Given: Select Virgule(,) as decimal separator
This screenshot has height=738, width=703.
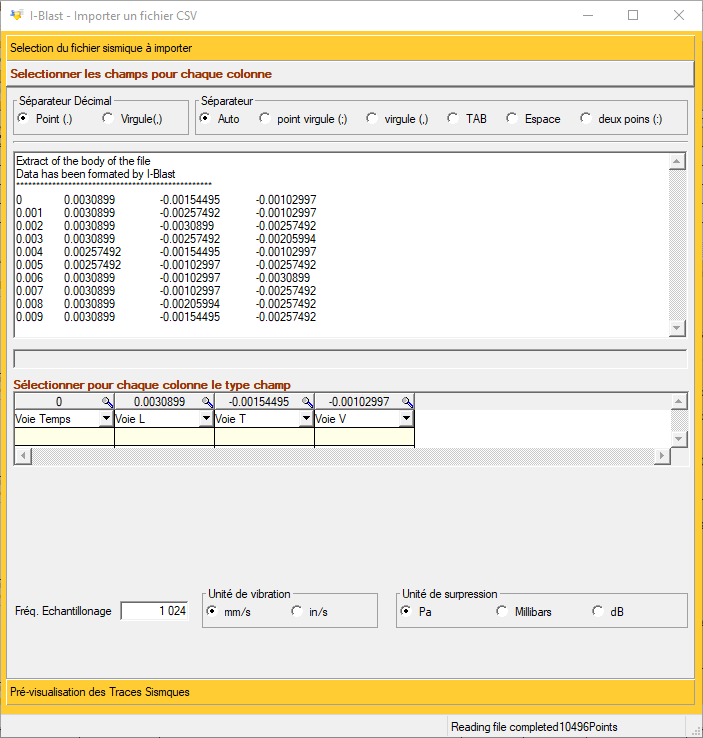Looking at the screenshot, I should [x=132, y=119].
